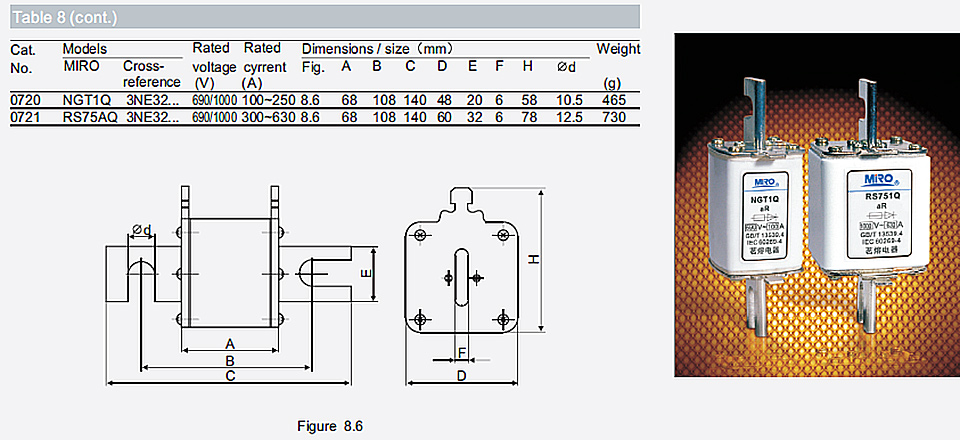Click the Ød value "10.5"

point(570,100)
